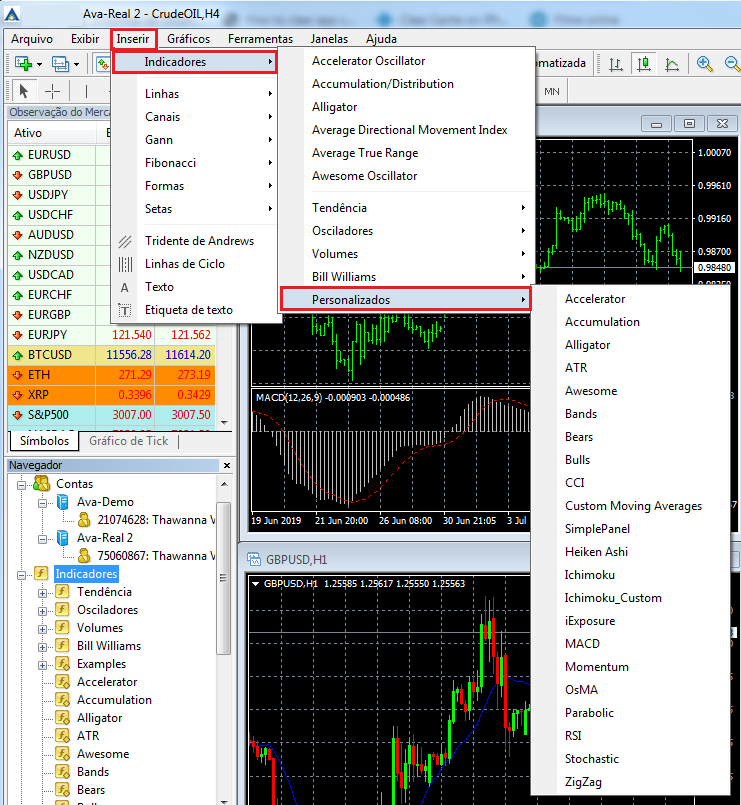The width and height of the screenshot is (741, 805).
Task: Select Awesome indicator in Navegador tree
Action: coord(103,754)
